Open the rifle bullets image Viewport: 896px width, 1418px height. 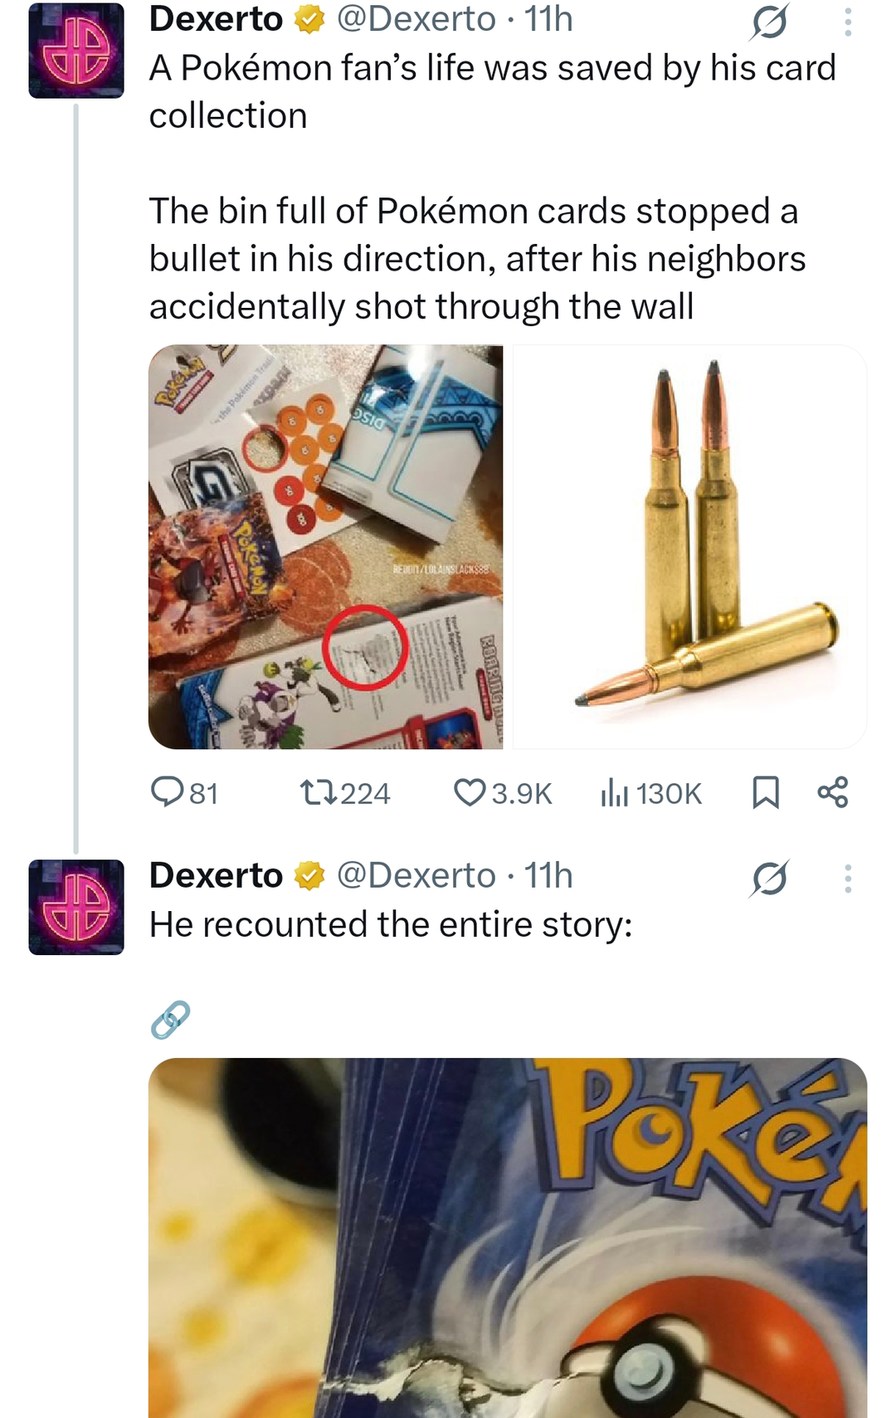[689, 547]
